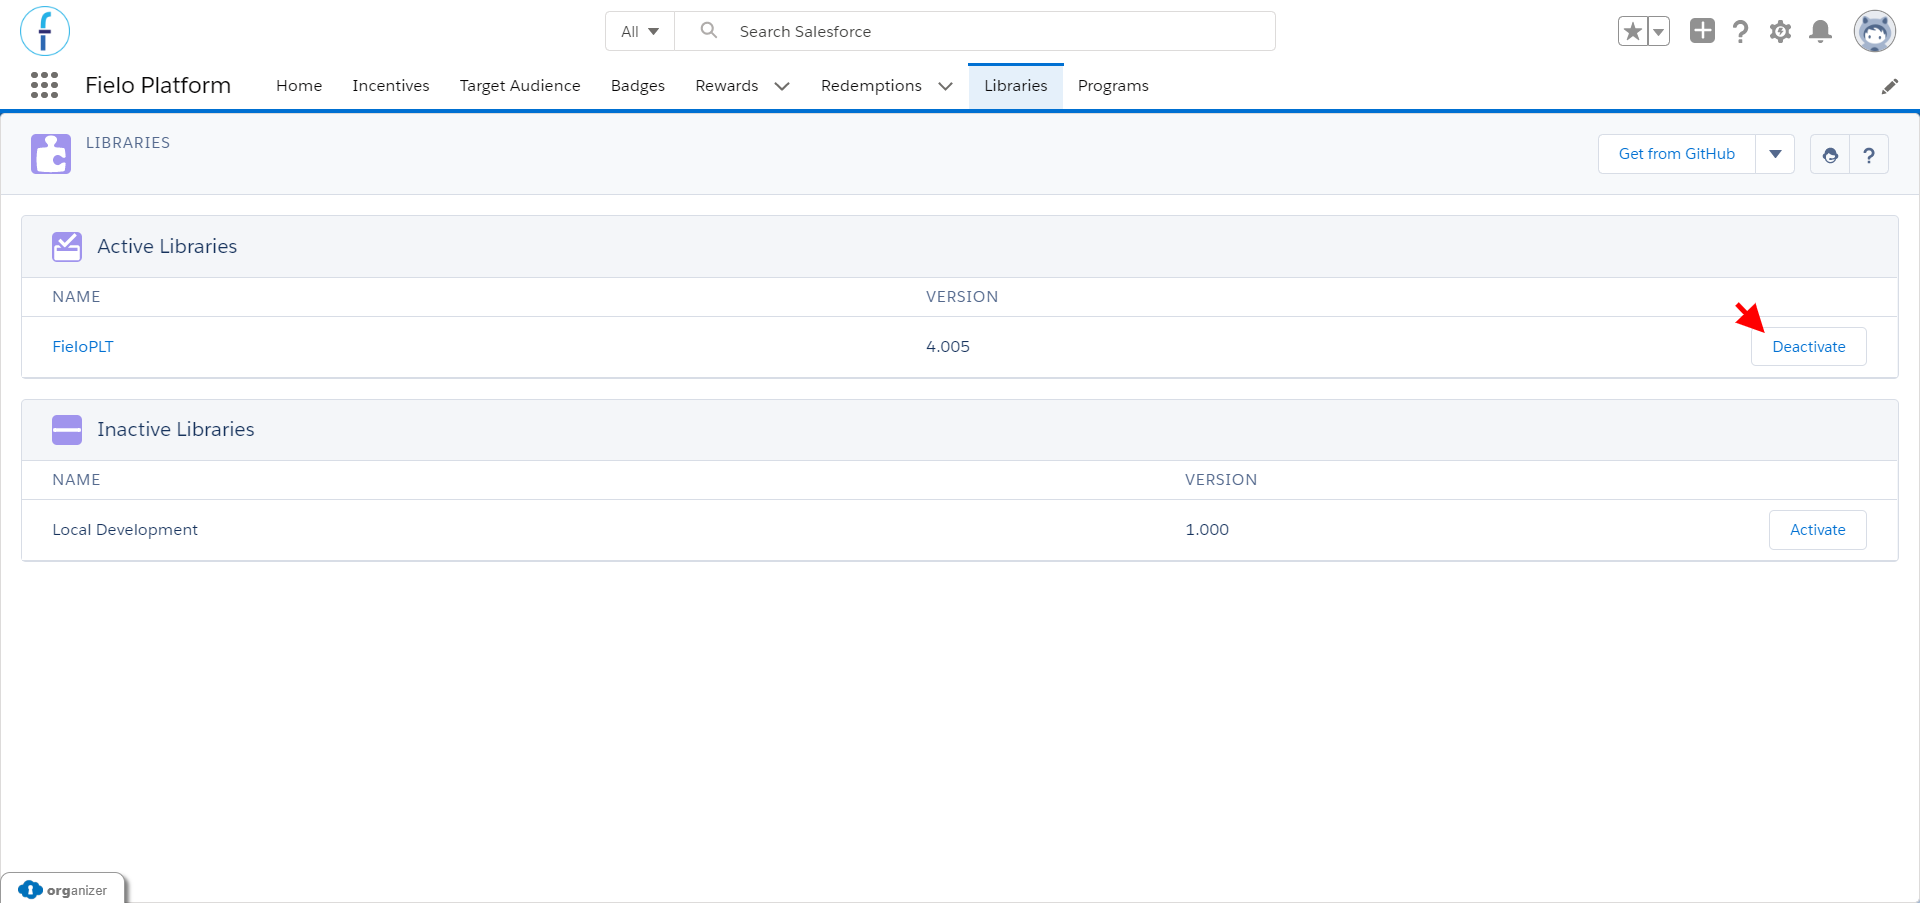Open the organizer utility bar item

coord(63,890)
